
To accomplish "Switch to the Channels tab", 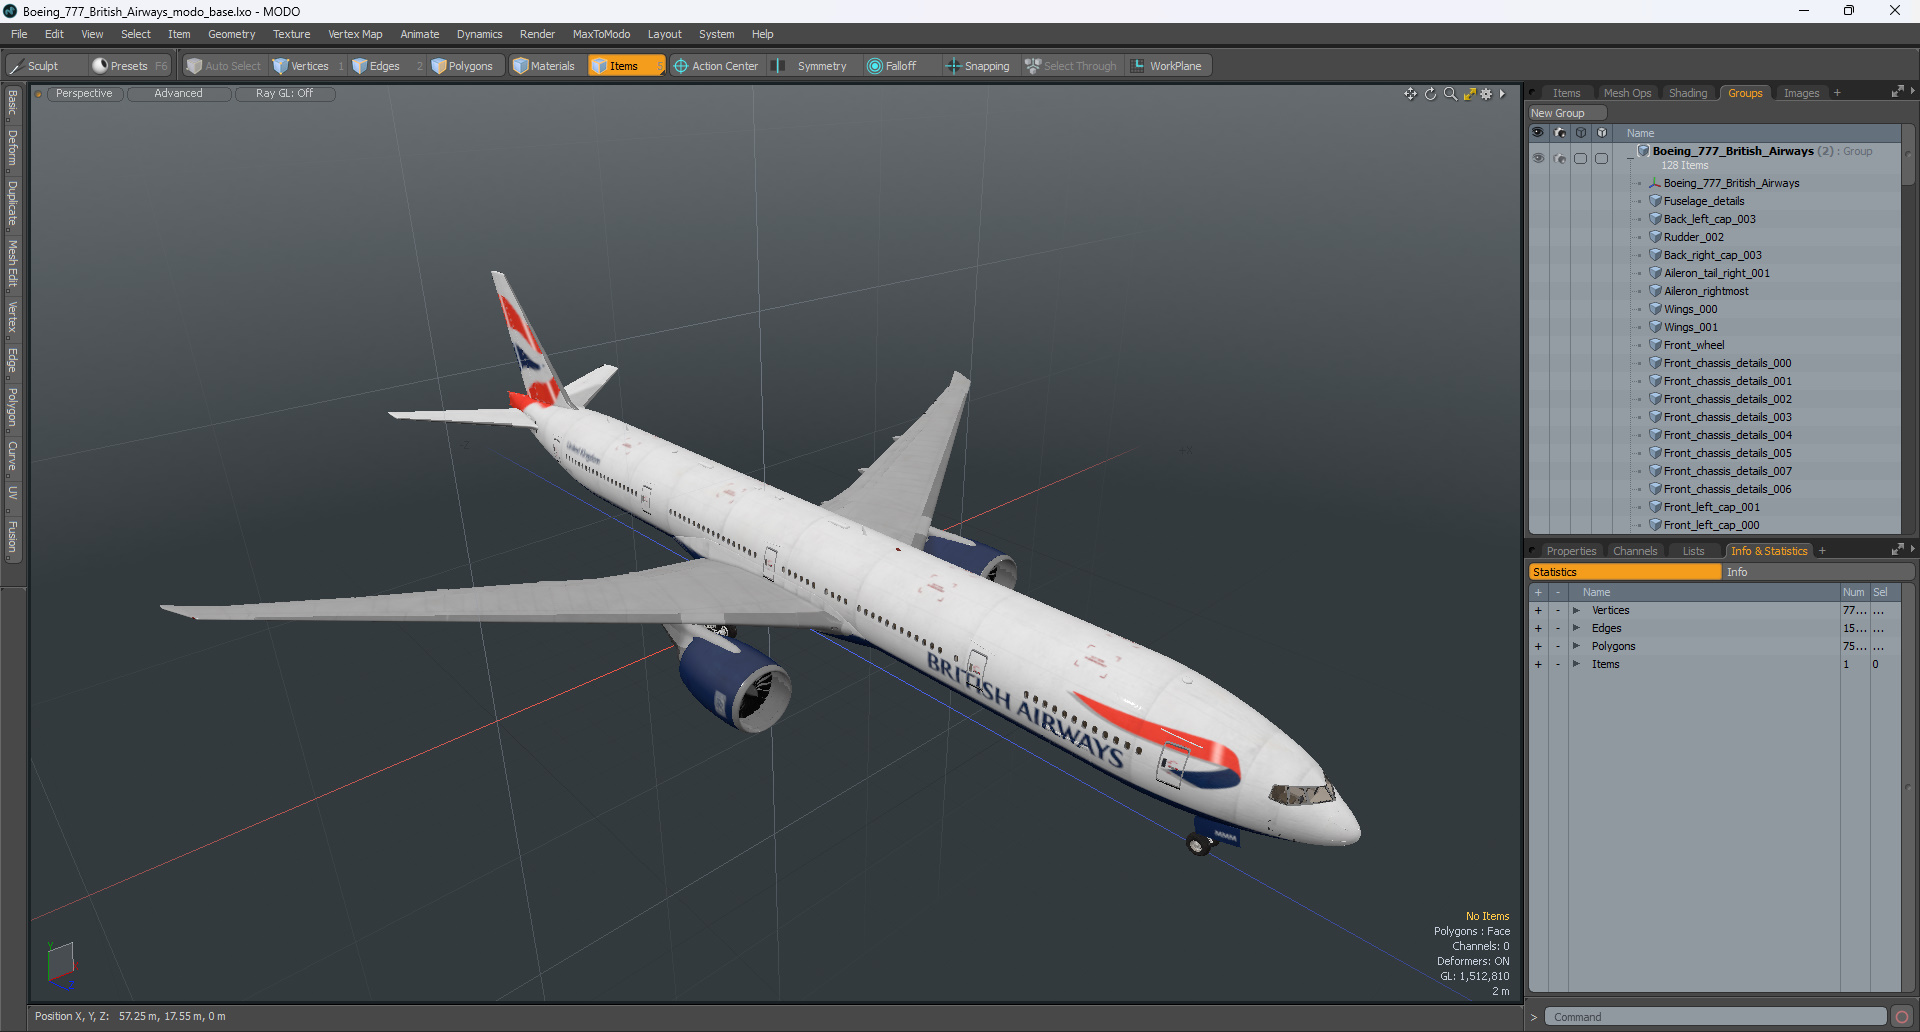I will coord(1635,551).
